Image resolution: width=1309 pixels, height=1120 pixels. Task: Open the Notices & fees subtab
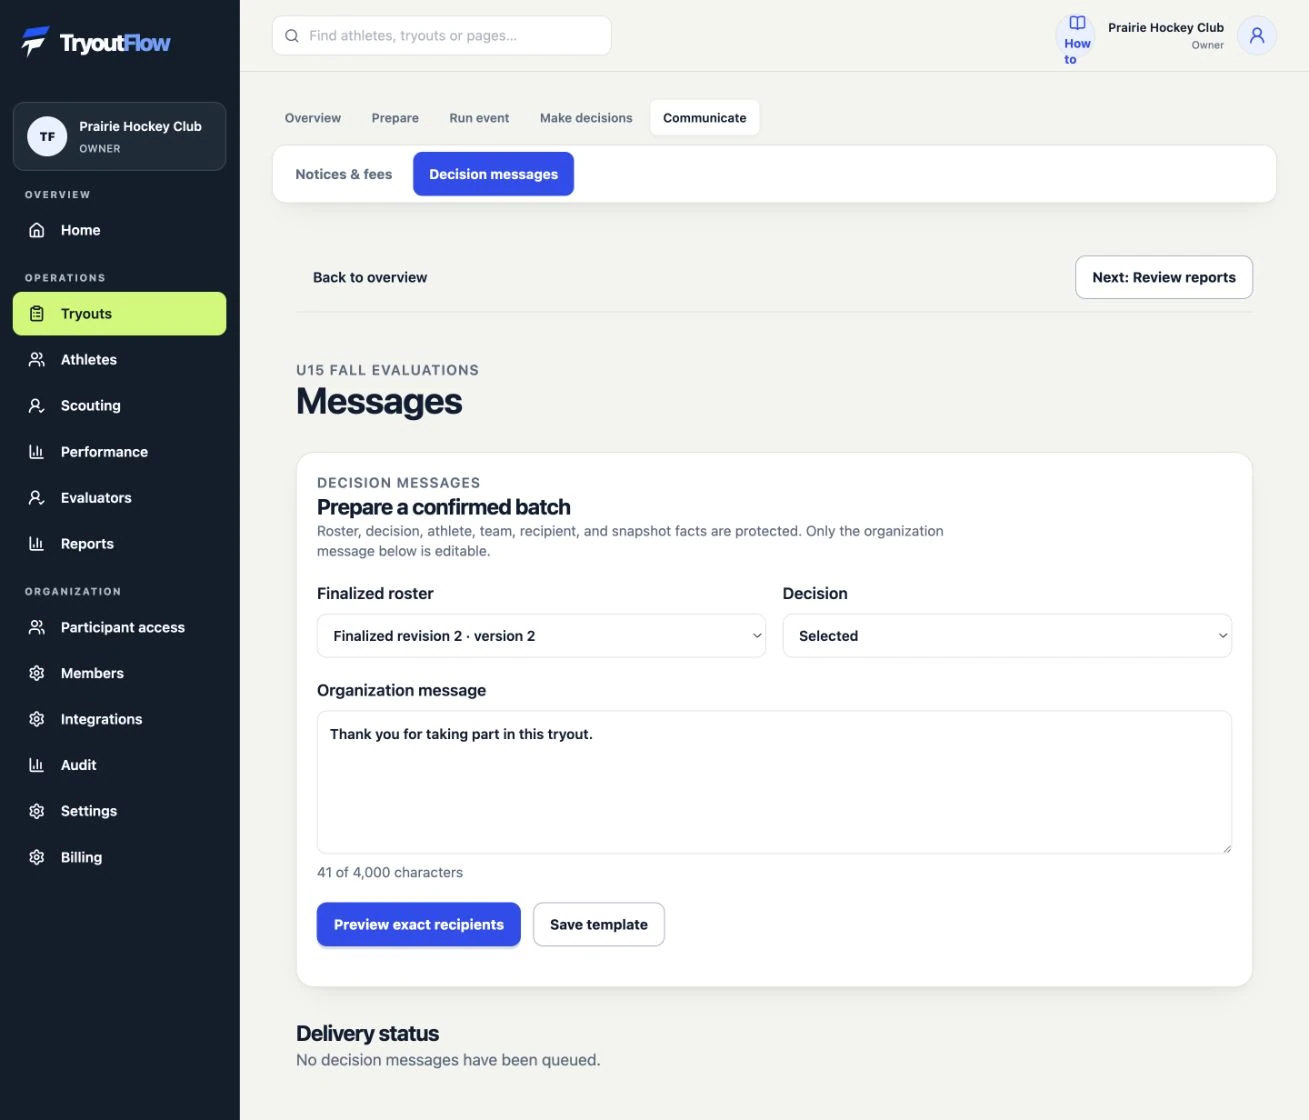pyautogui.click(x=344, y=174)
